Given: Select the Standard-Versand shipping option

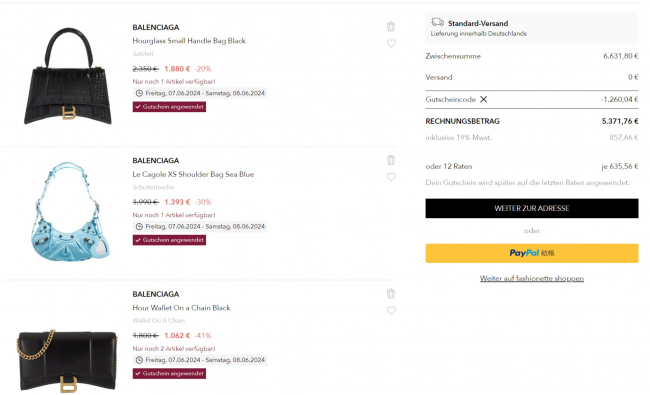Looking at the screenshot, I should (532, 28).
